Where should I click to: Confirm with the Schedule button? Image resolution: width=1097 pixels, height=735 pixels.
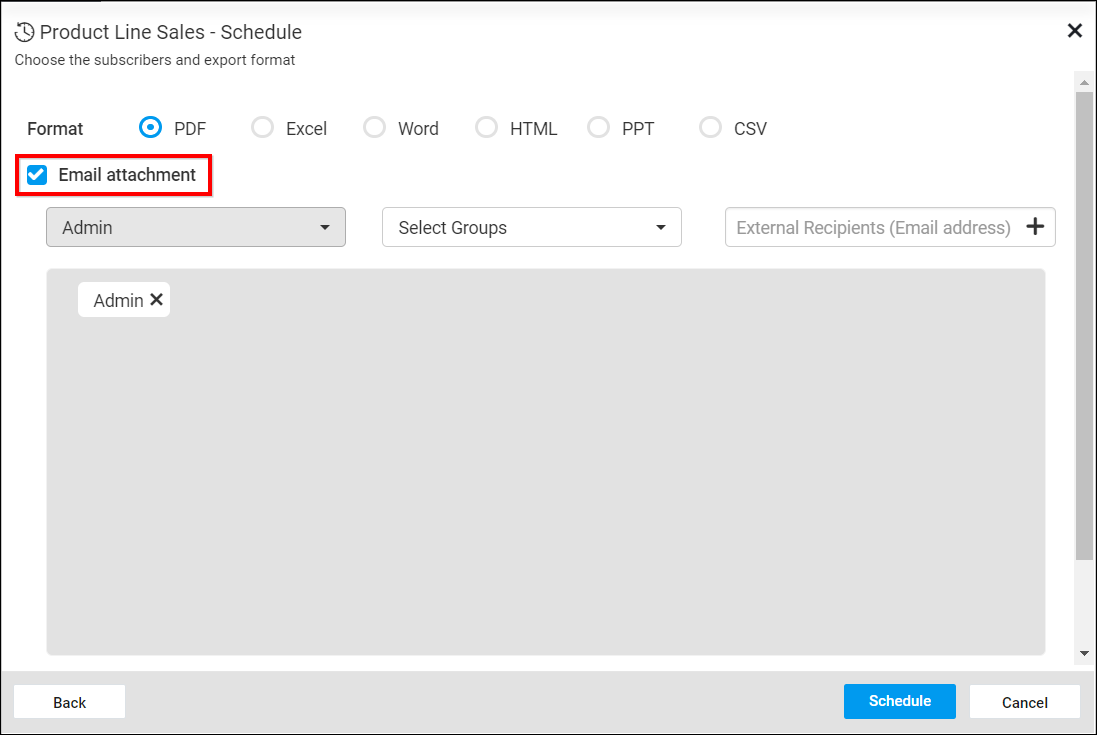[900, 701]
